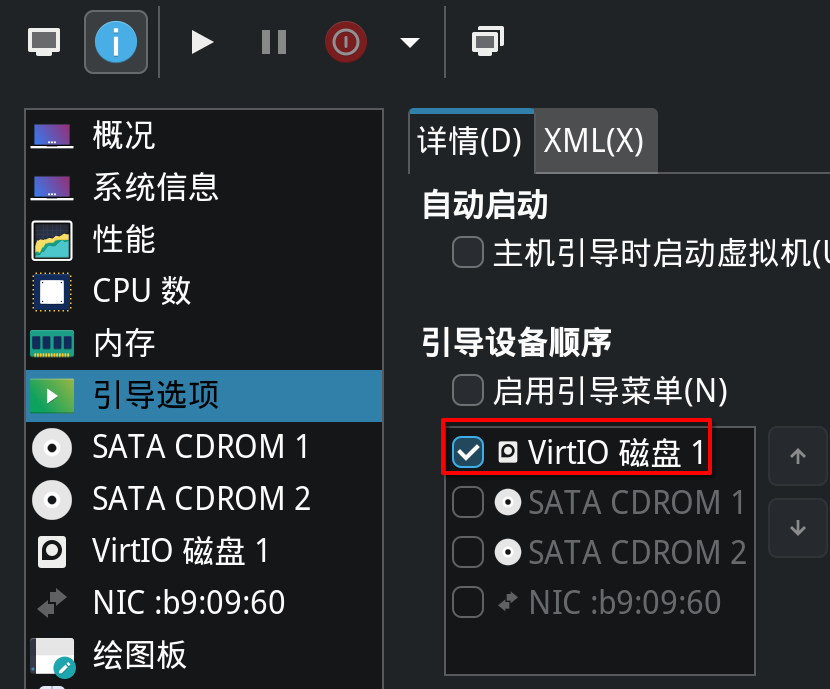Screen dimensions: 830x689
Task: Toggle 启用引导菜单(N) checkbox
Action: pyautogui.click(x=468, y=388)
